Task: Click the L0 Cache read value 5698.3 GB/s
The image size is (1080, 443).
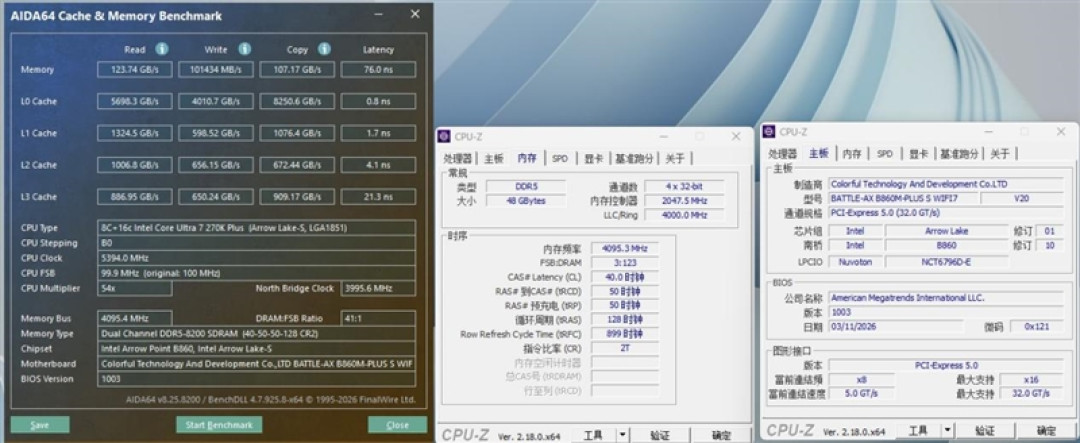Action: tap(134, 101)
